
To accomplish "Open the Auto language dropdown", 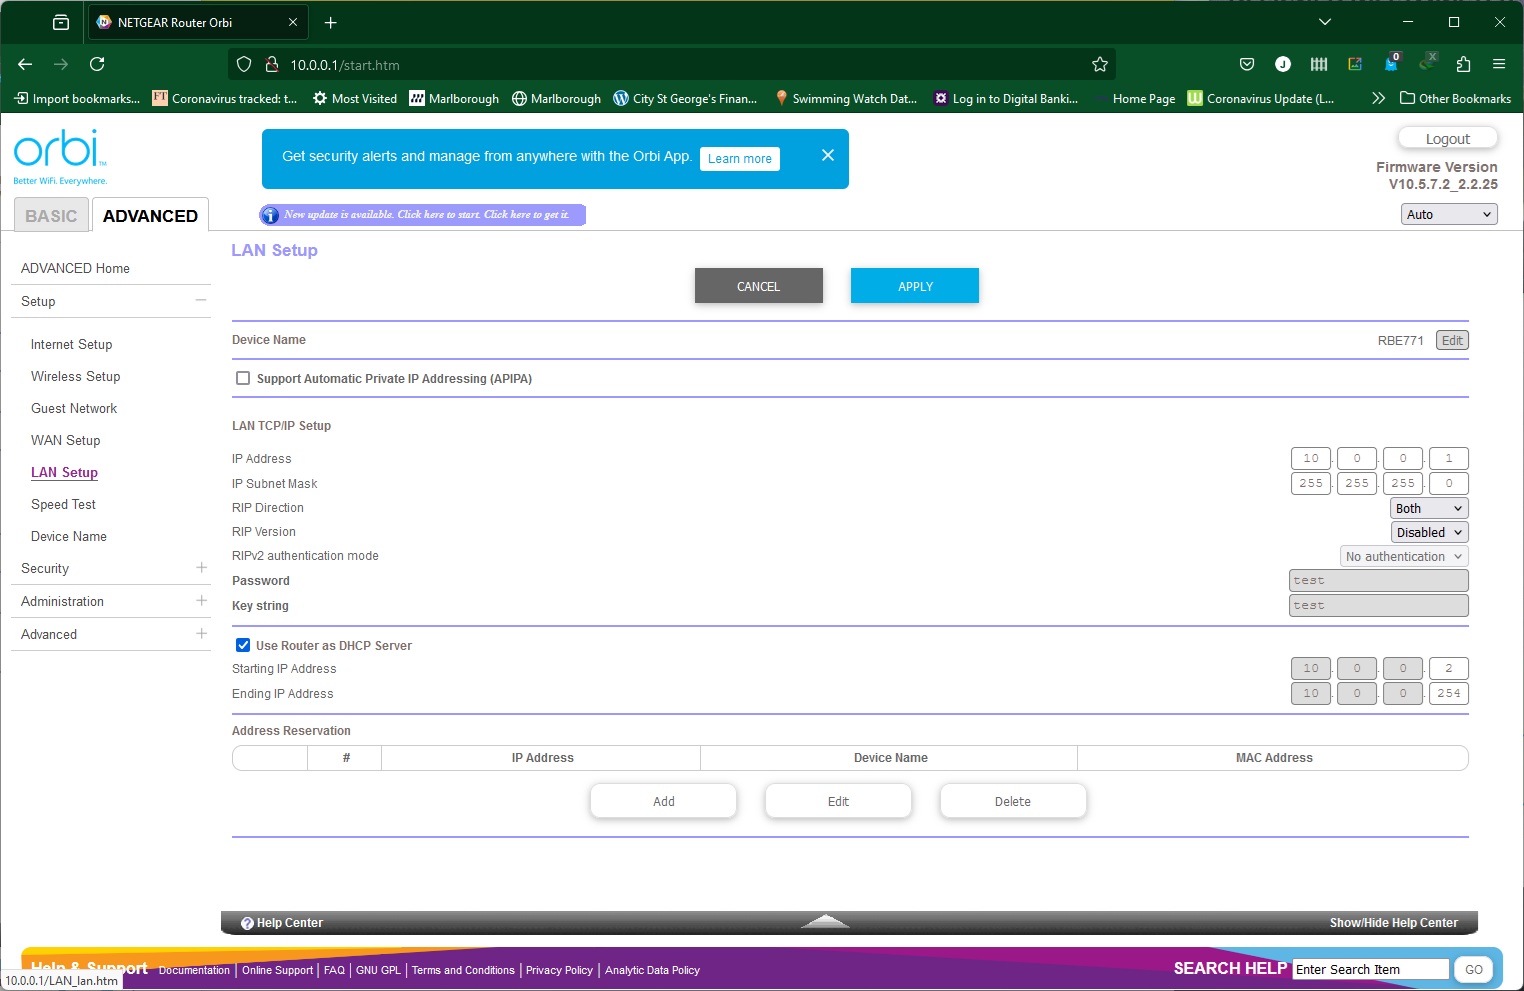I will 1448,214.
